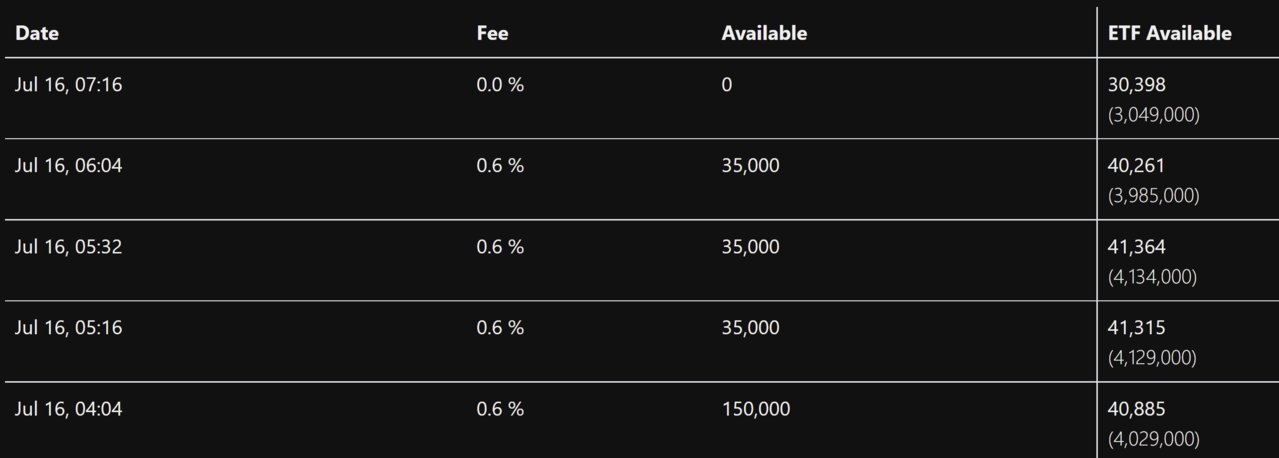Select the Jul 16, 07:16 row date
This screenshot has width=1279, height=458.
[x=68, y=85]
